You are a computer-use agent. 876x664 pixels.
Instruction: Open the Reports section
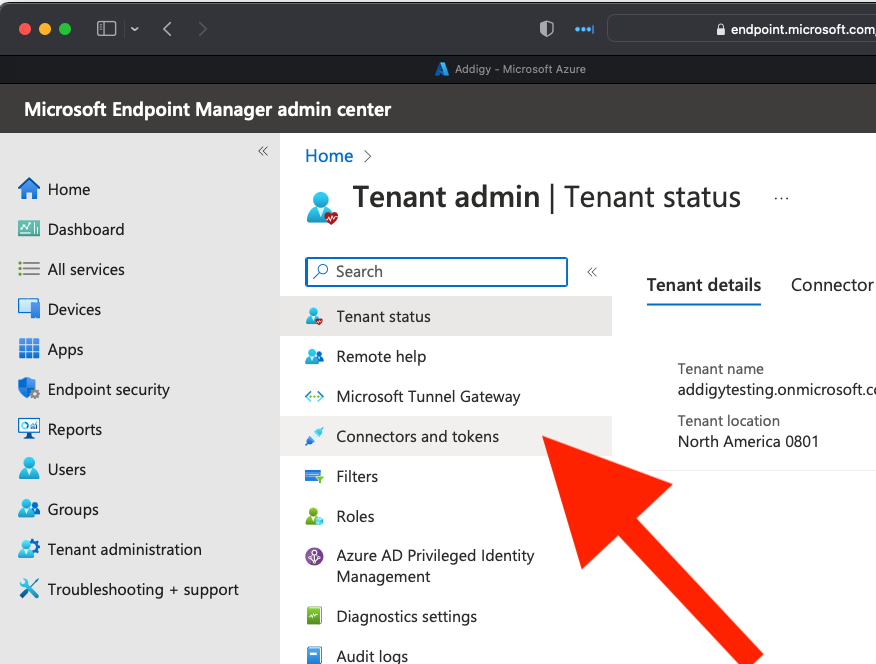[x=73, y=429]
